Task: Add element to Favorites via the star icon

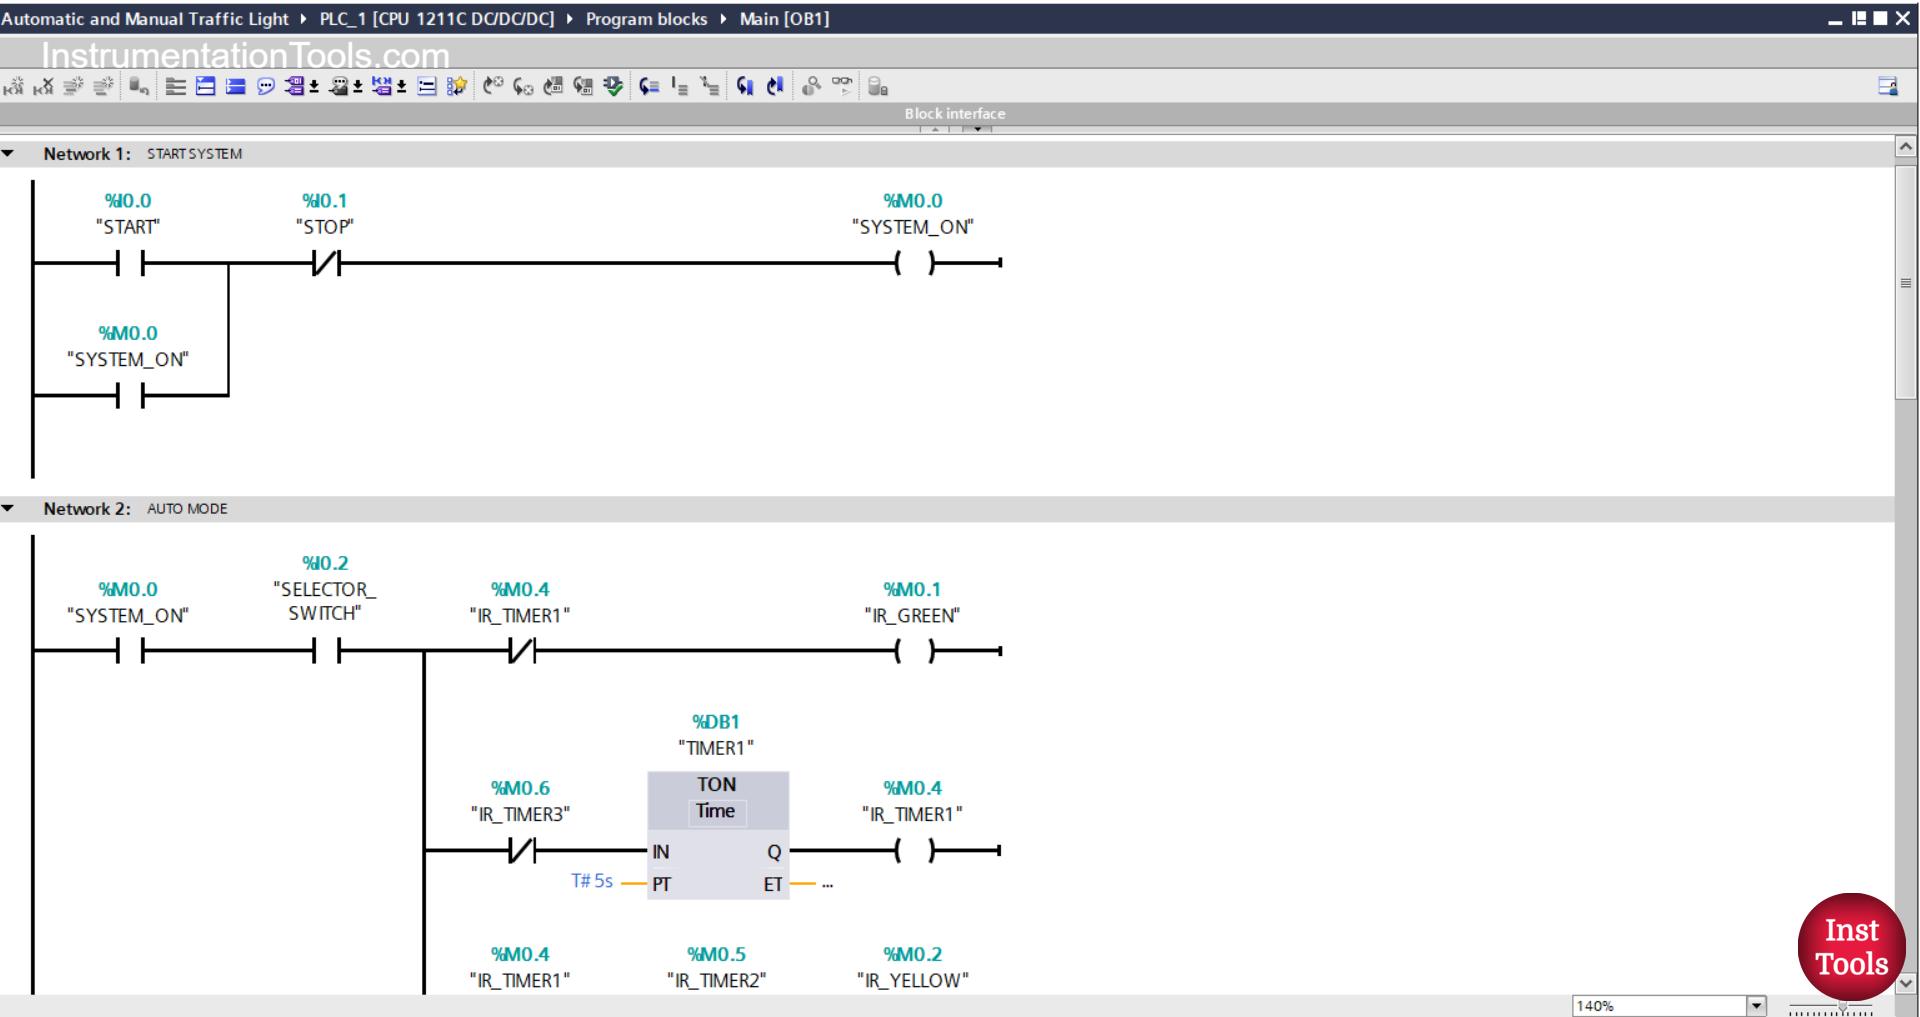Action: pos(457,86)
